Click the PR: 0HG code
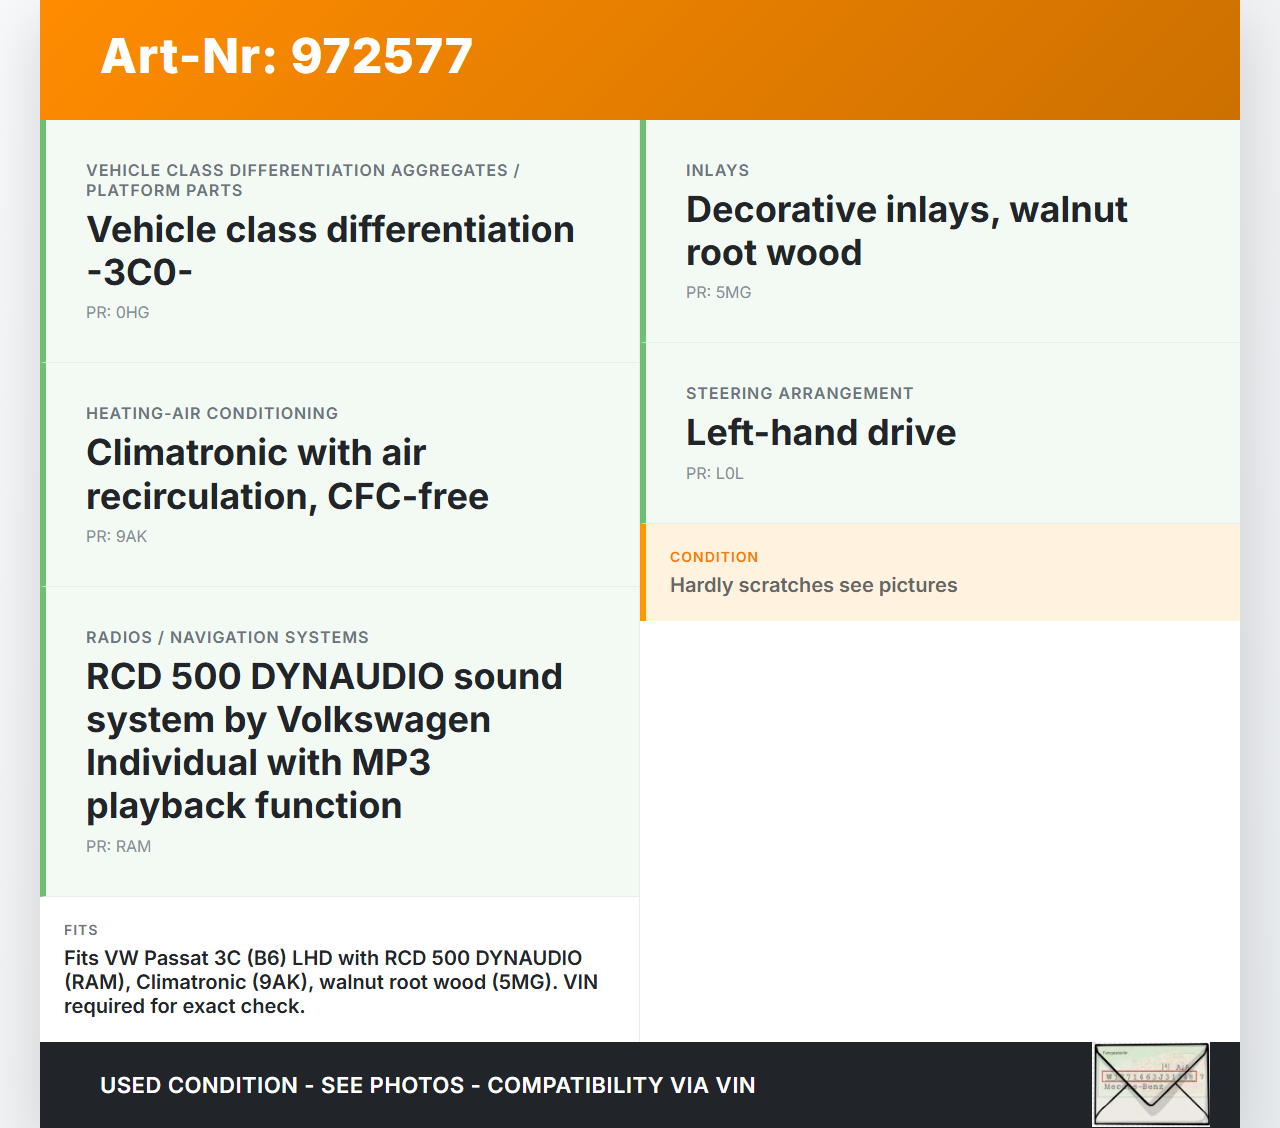The image size is (1280, 1128). click(118, 312)
